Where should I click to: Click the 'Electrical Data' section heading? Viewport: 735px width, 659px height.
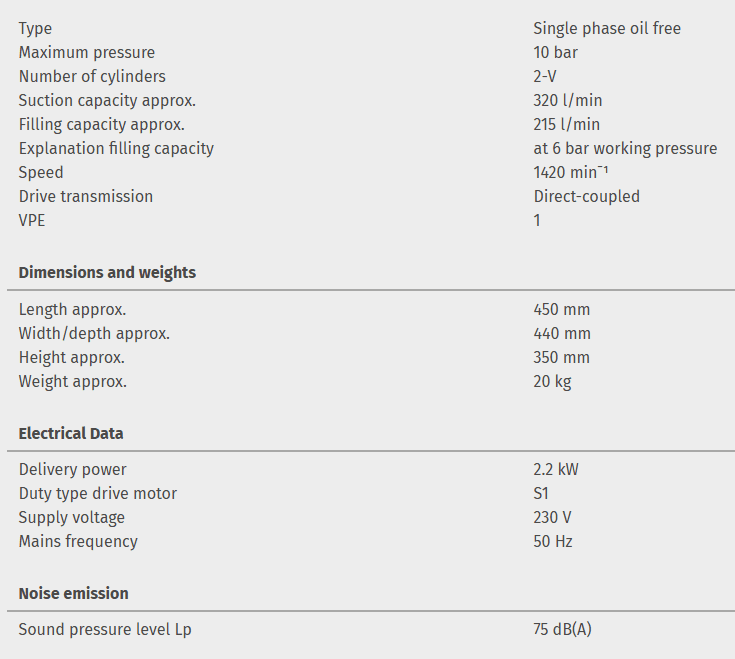point(71,433)
